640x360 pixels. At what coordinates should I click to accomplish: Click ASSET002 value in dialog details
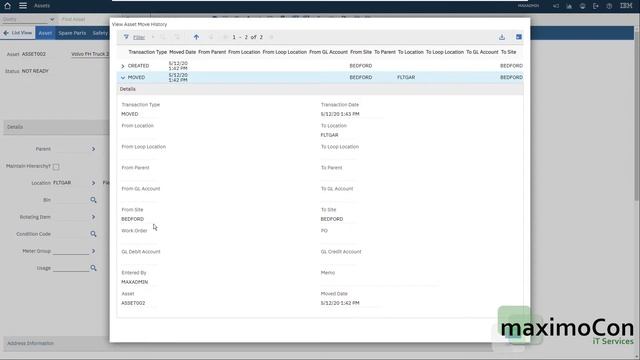133,303
